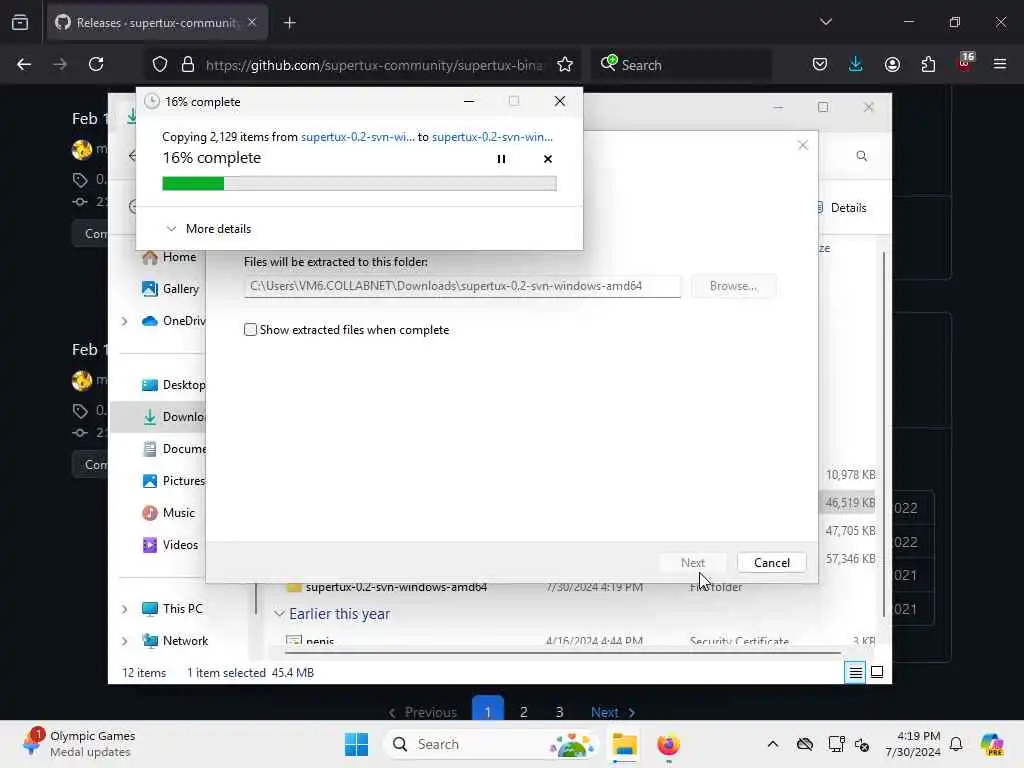Click the green copy progress bar
This screenshot has height=768, width=1024.
(x=359, y=184)
